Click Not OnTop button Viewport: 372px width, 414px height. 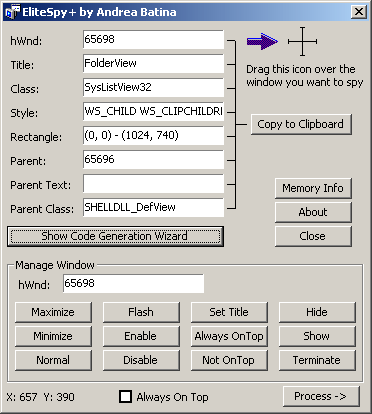229,360
